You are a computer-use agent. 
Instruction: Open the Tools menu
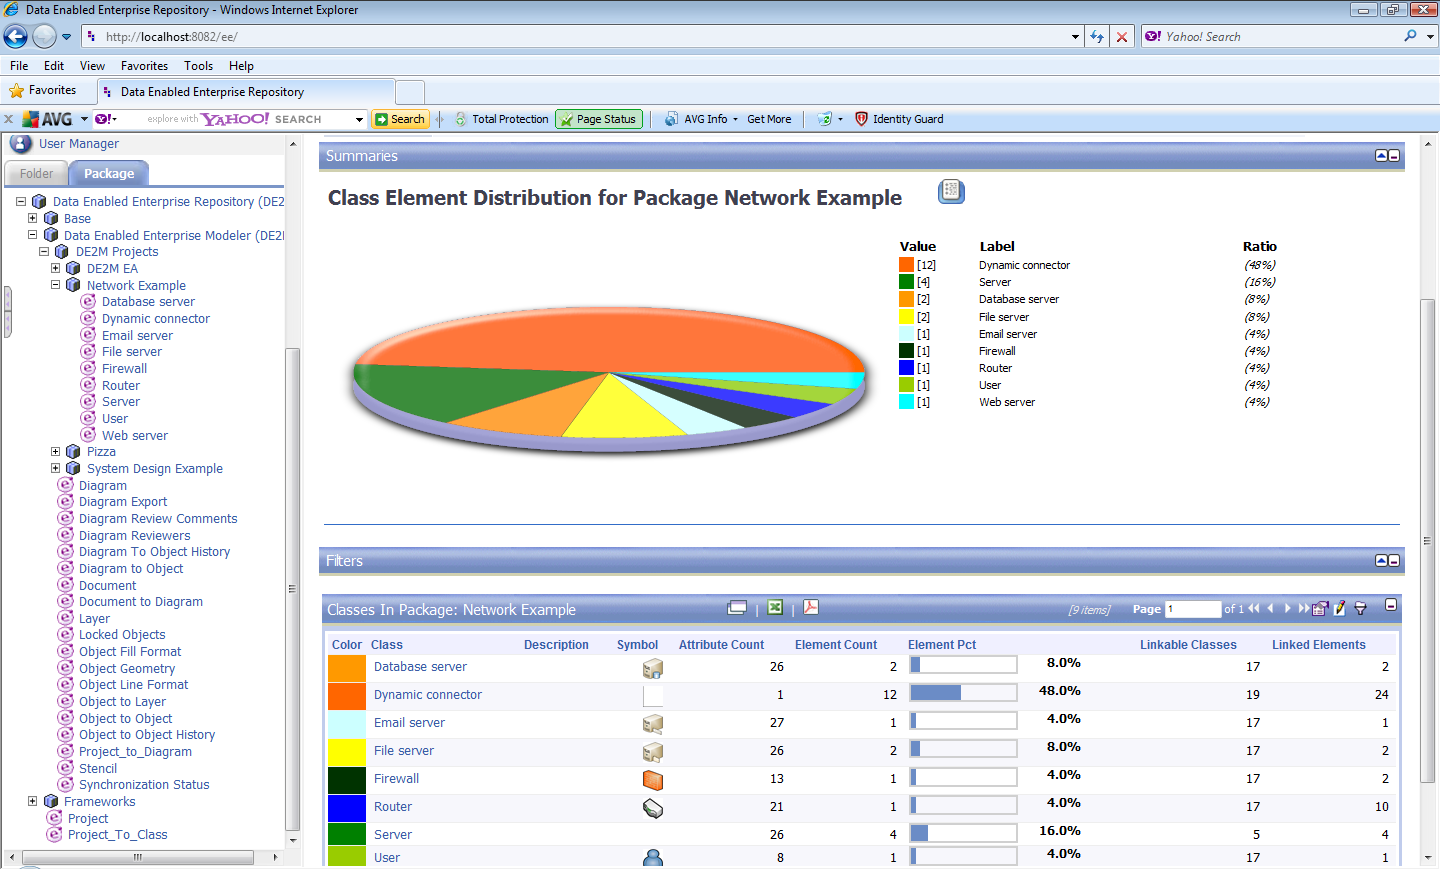coord(198,66)
